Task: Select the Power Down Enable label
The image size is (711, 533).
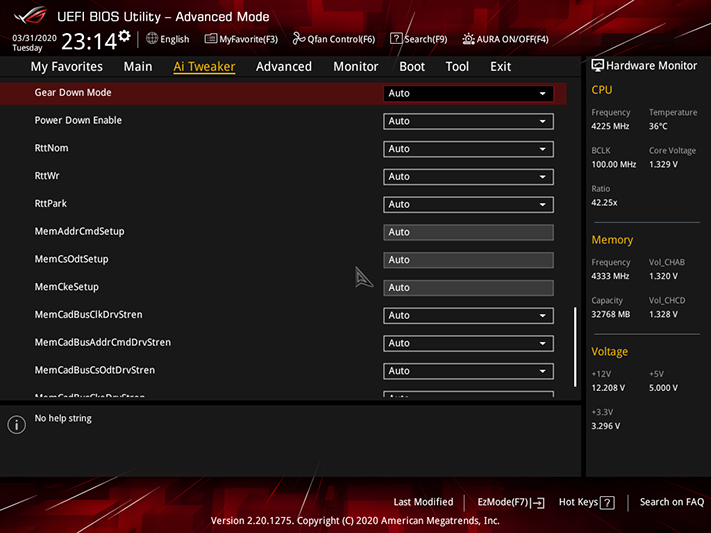Action: click(78, 120)
